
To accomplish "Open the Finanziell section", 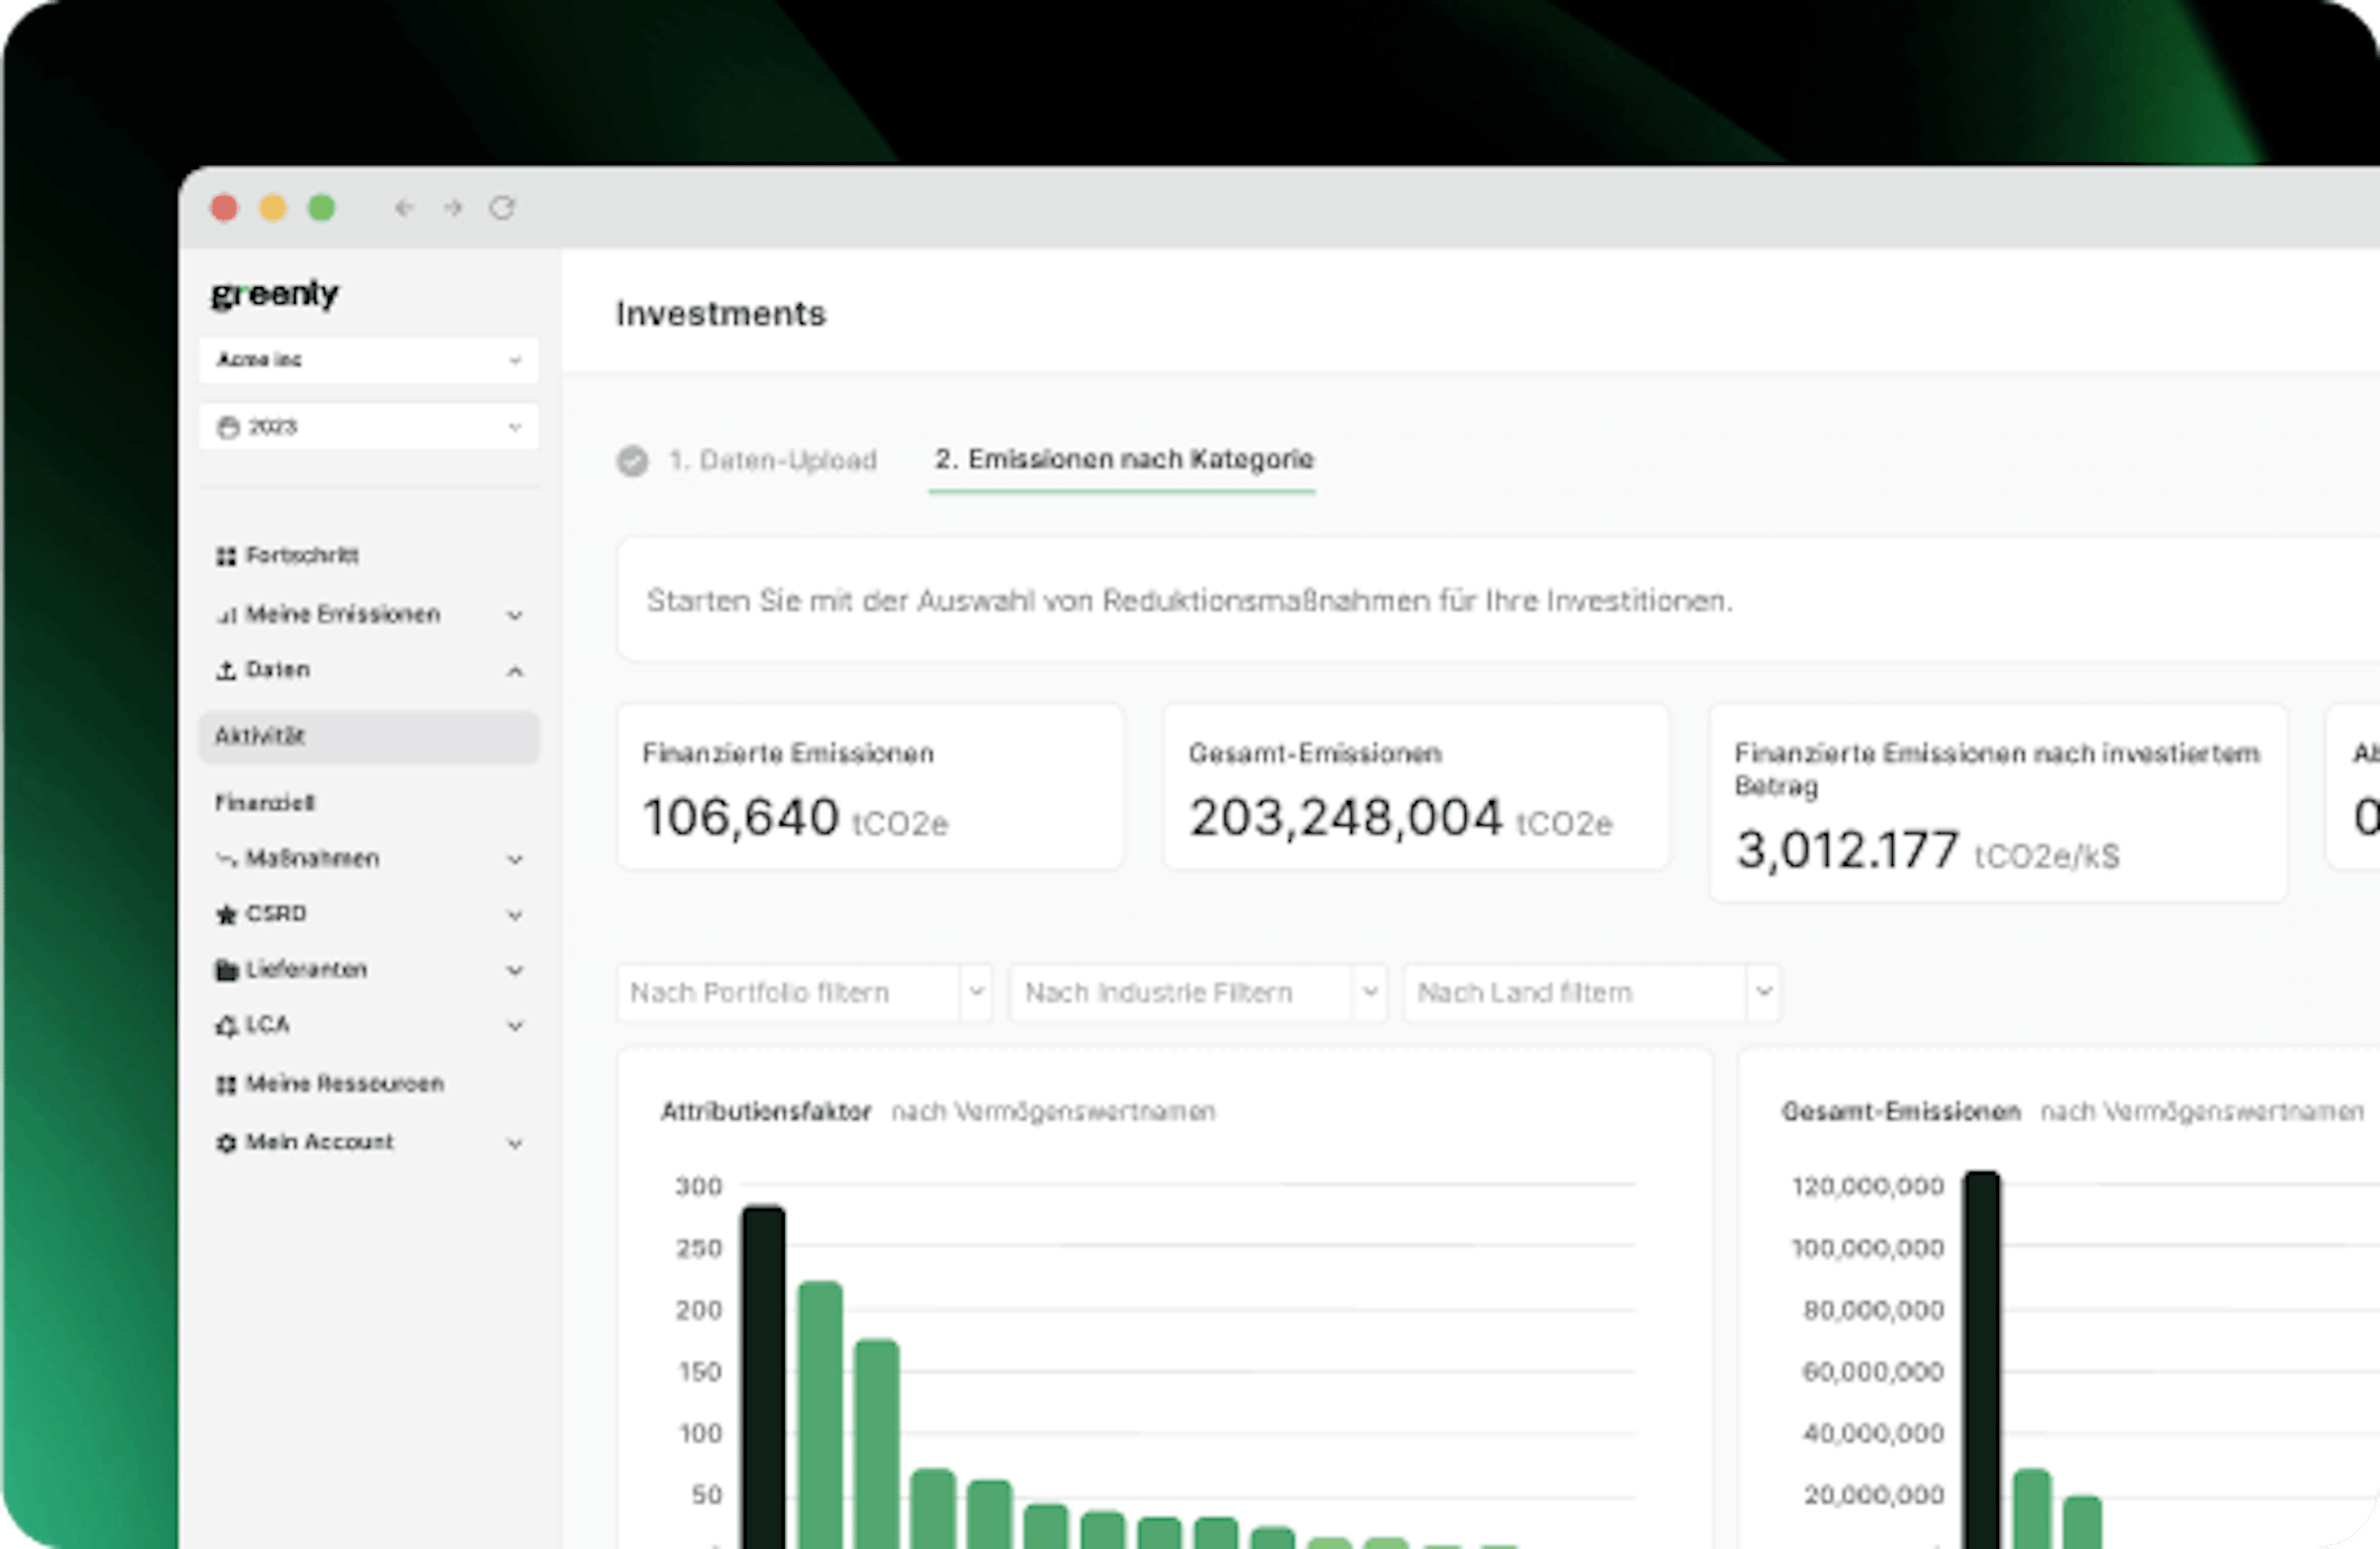I will coord(265,801).
